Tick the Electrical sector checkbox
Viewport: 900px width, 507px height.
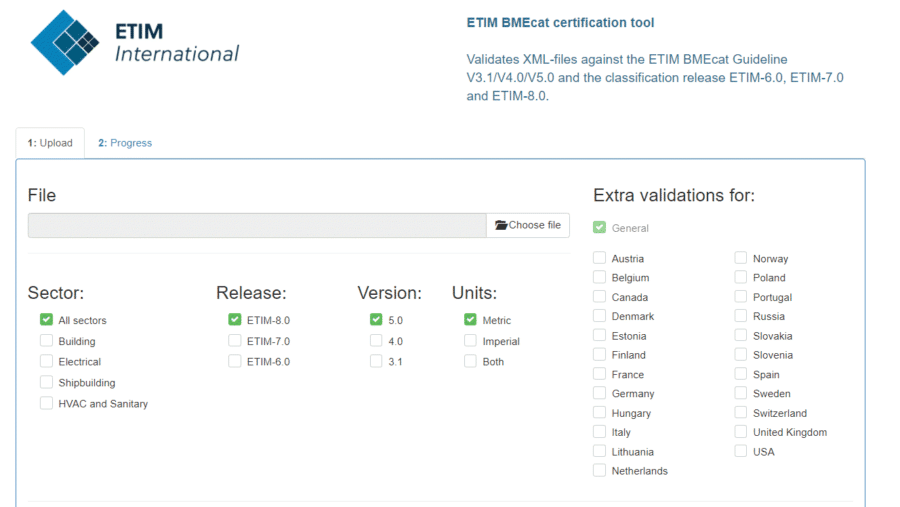point(46,362)
